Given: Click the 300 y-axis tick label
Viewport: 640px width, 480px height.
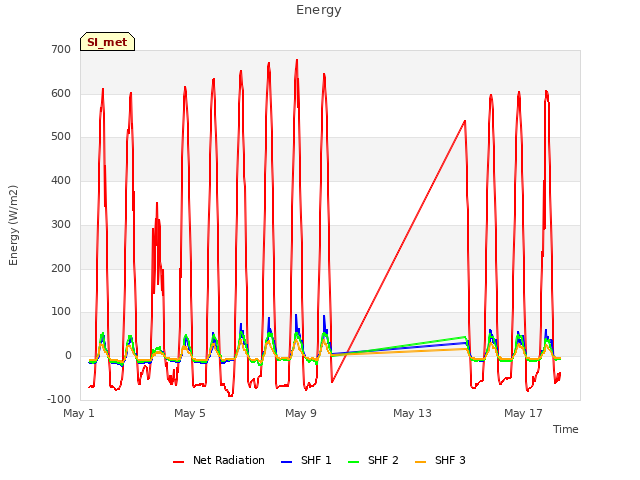Looking at the screenshot, I should click(61, 224).
